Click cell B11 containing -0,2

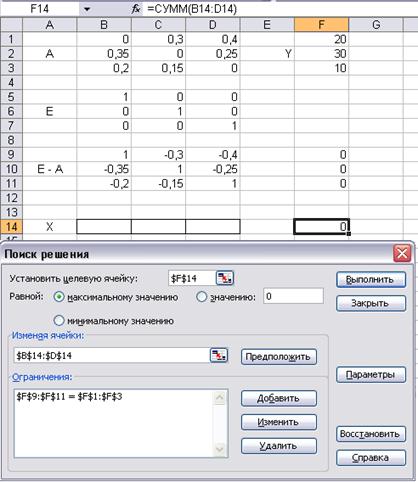click(x=104, y=183)
